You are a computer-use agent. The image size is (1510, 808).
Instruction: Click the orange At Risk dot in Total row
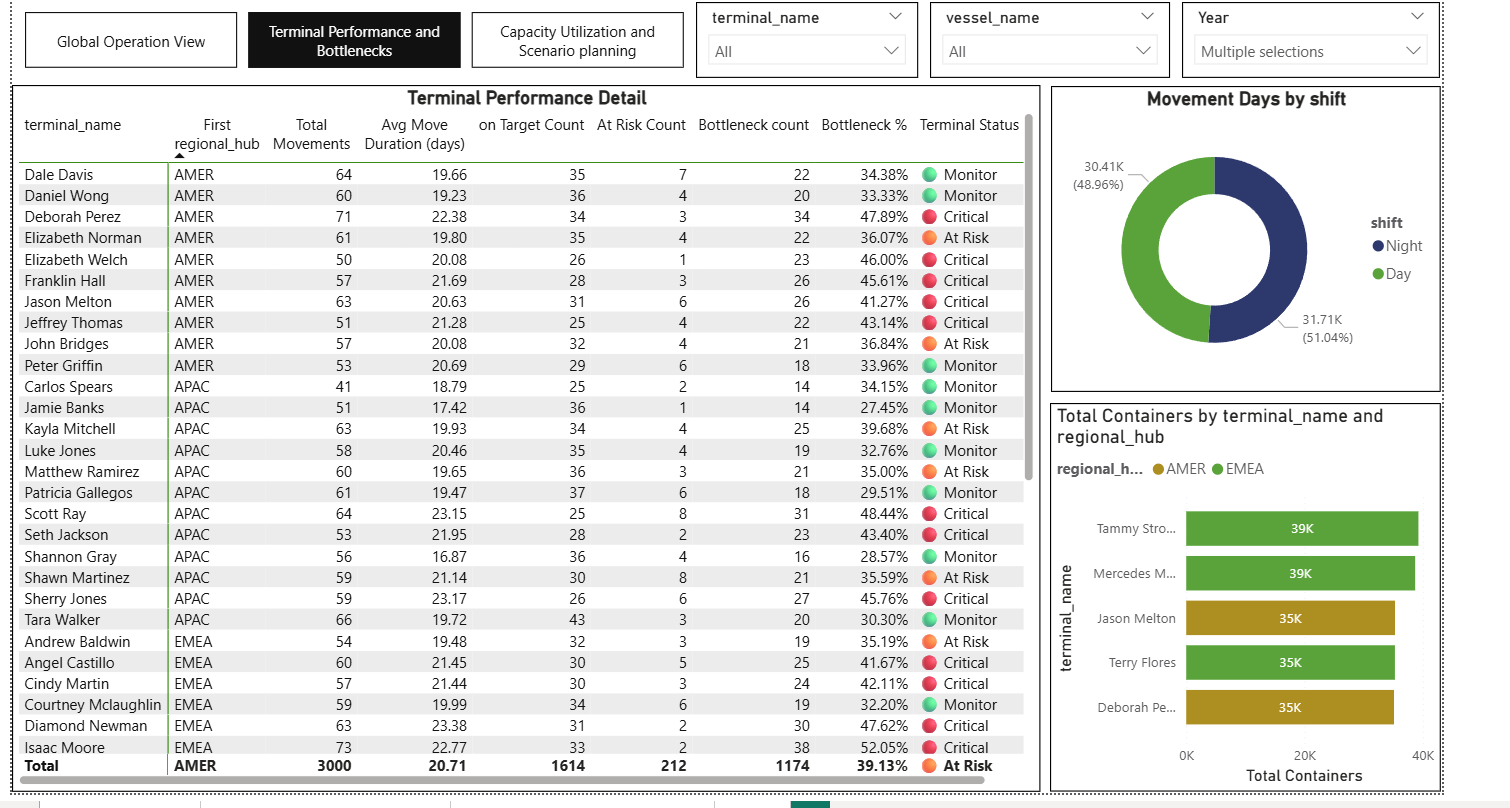929,766
